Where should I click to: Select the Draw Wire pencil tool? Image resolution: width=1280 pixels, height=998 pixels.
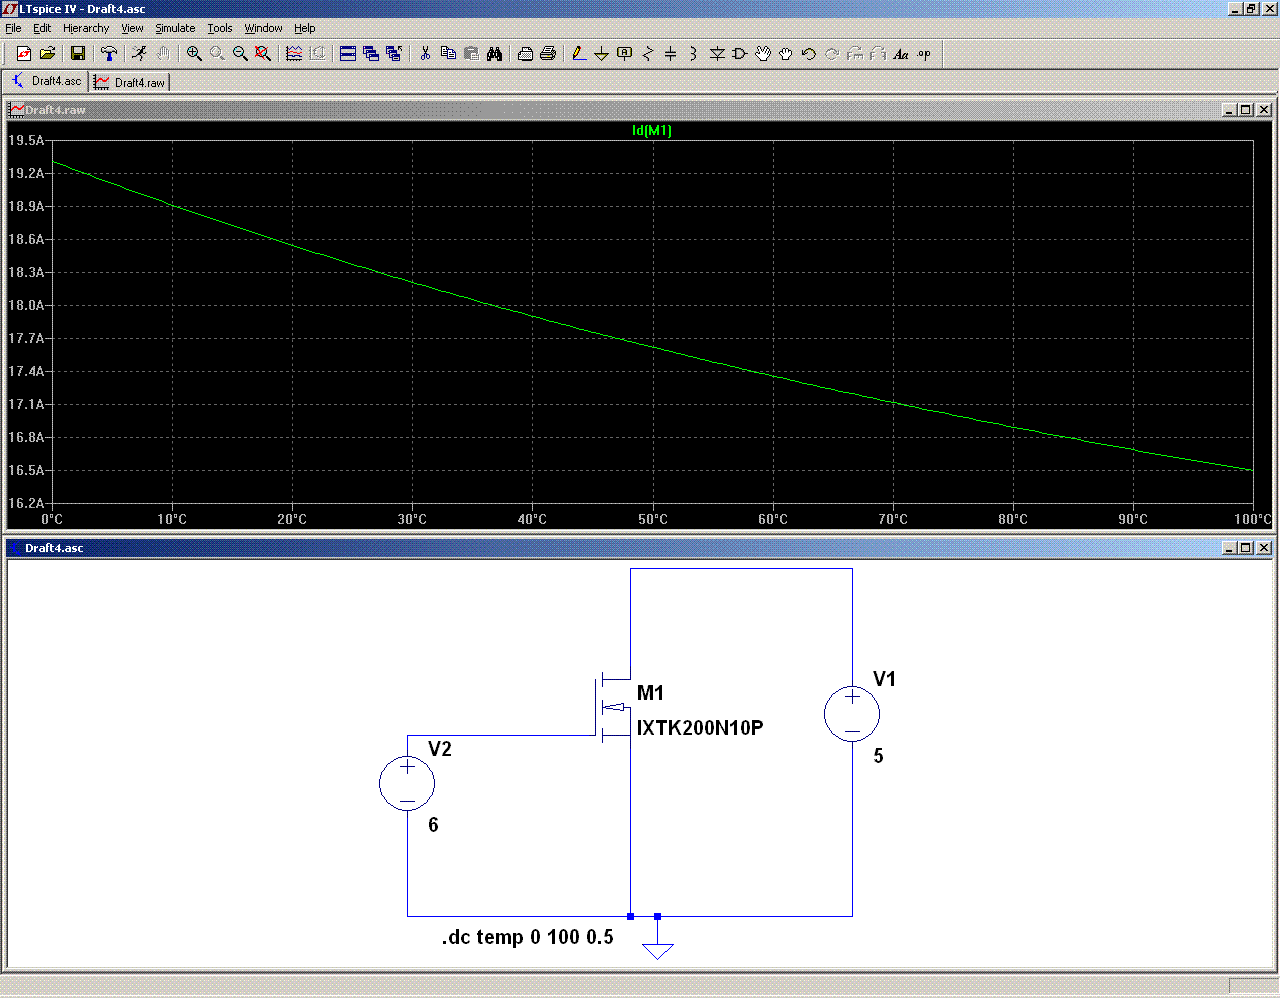click(578, 54)
